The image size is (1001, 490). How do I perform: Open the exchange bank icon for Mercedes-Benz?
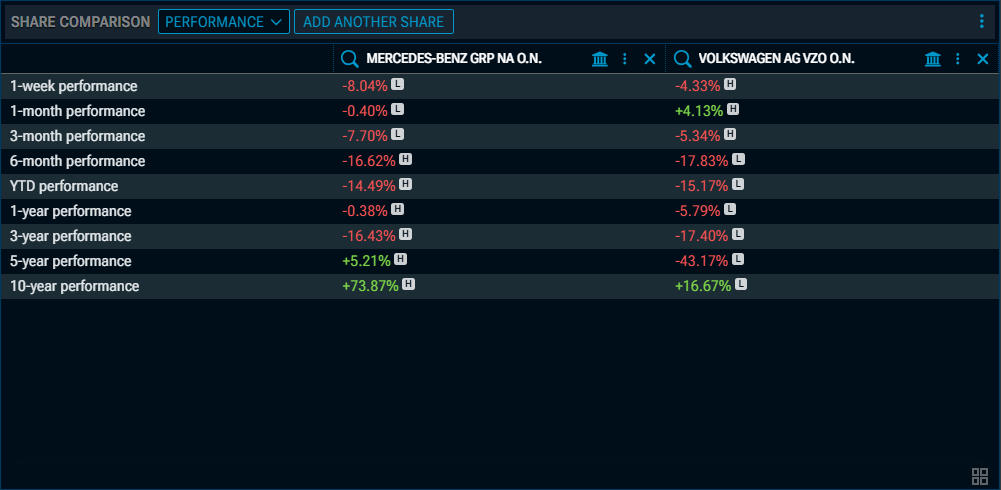click(x=600, y=59)
